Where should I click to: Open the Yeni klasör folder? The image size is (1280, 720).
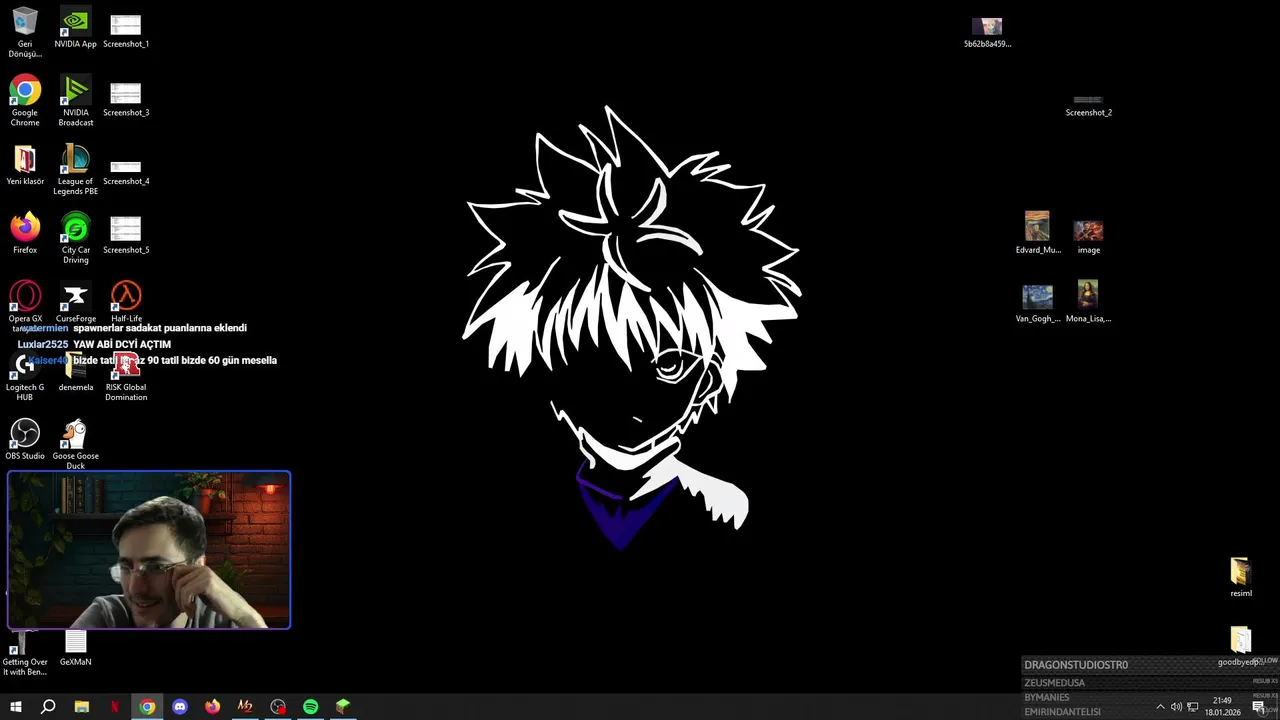[x=25, y=166]
